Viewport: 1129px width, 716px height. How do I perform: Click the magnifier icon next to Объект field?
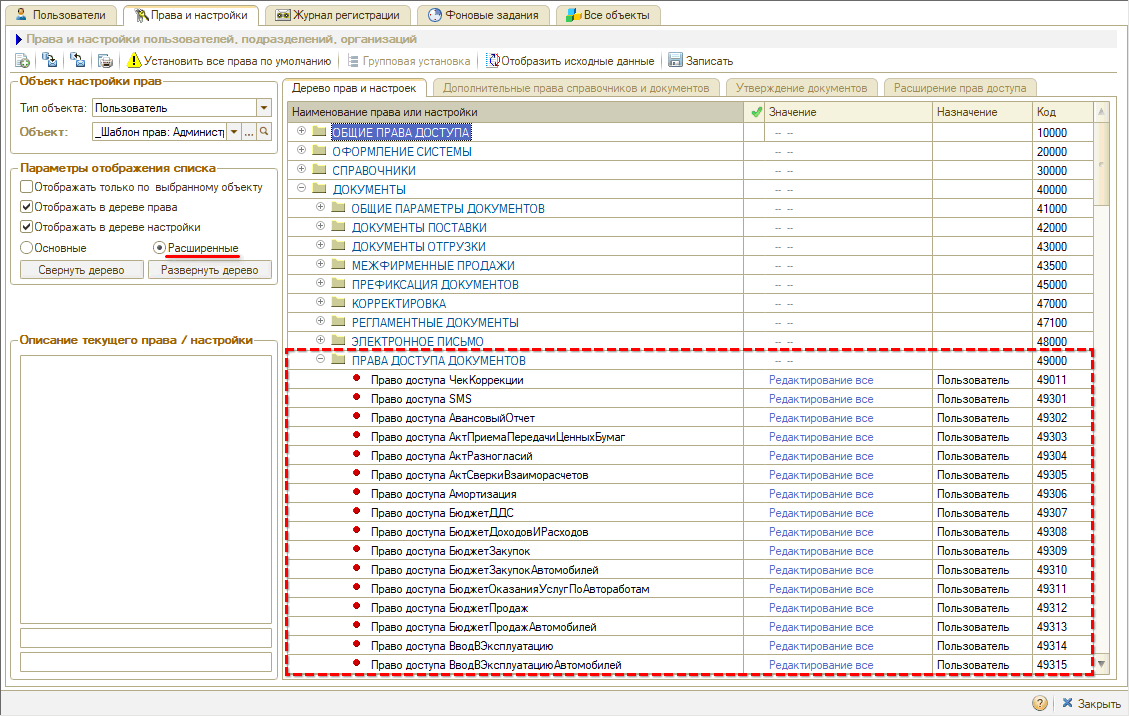click(265, 132)
